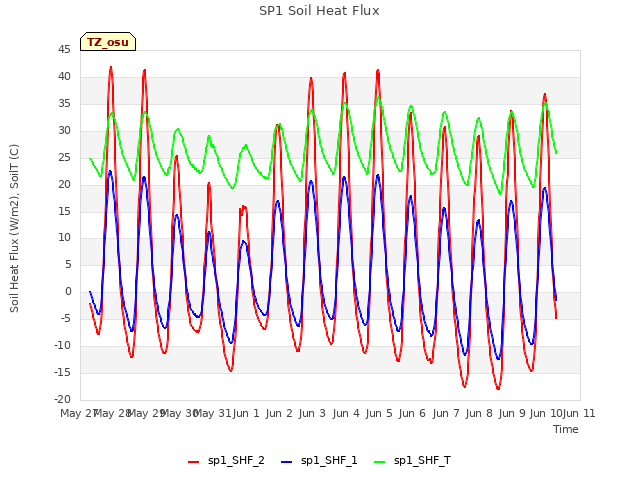Click the y-axis tick value -10
The width and height of the screenshot is (640, 480).
pyautogui.click(x=62, y=345)
